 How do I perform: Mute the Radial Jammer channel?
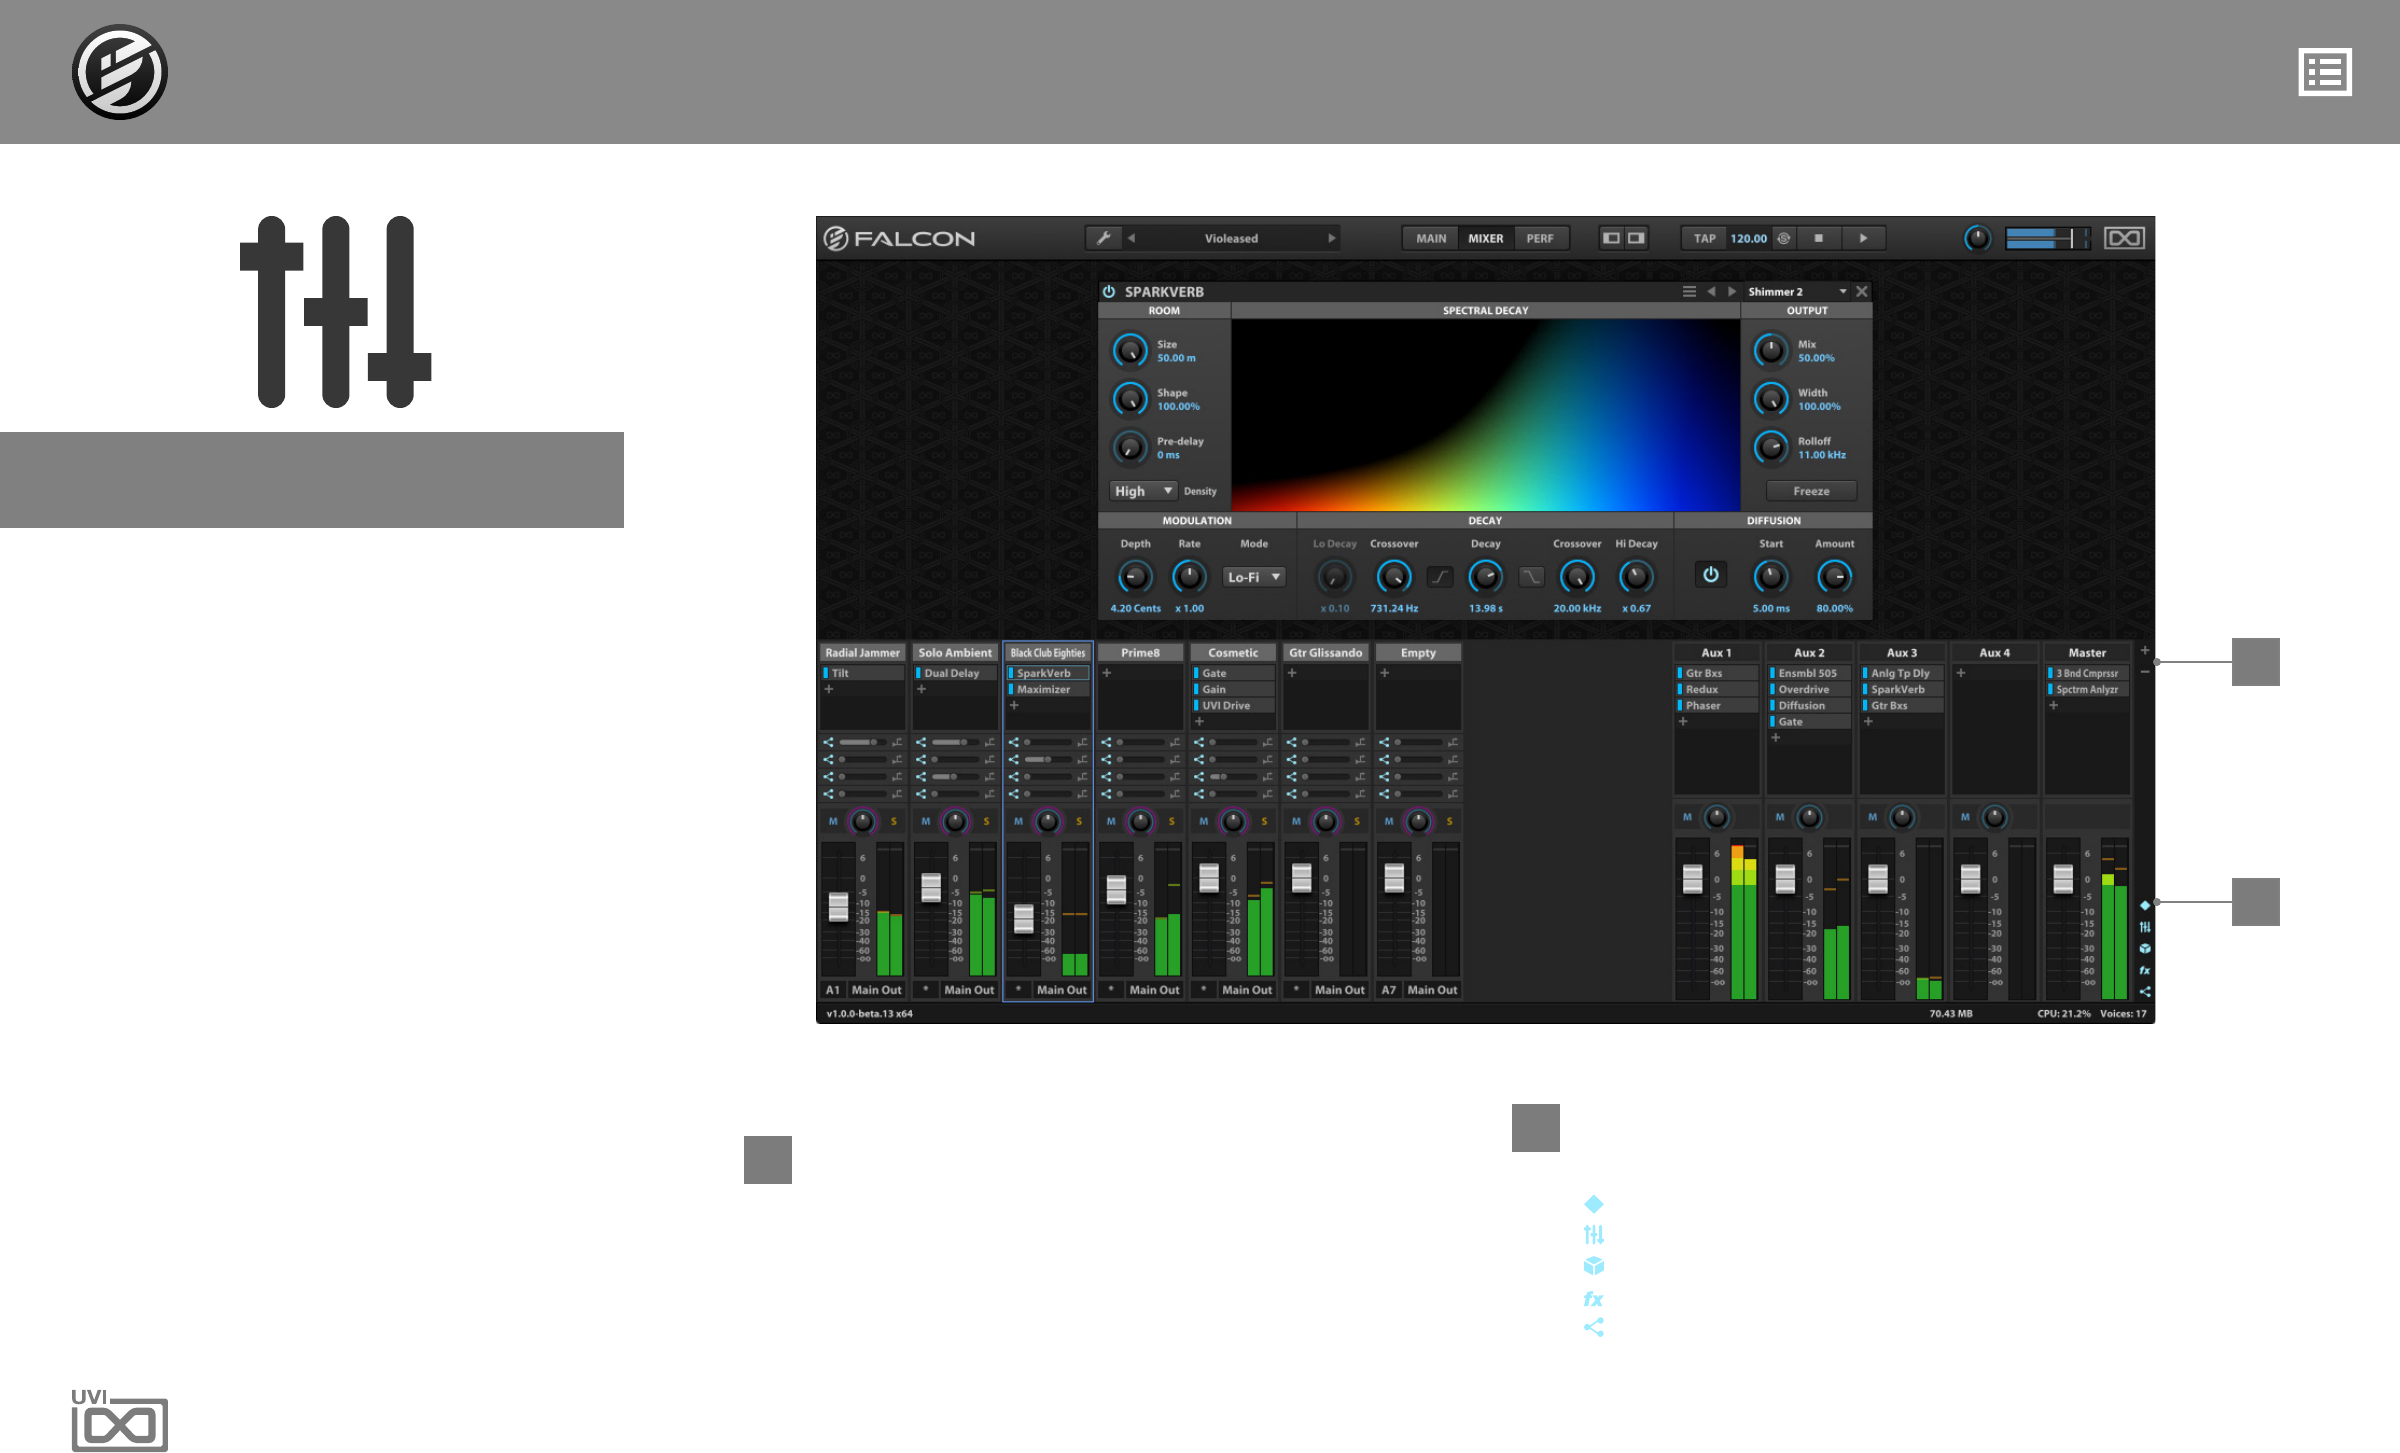pyautogui.click(x=832, y=821)
